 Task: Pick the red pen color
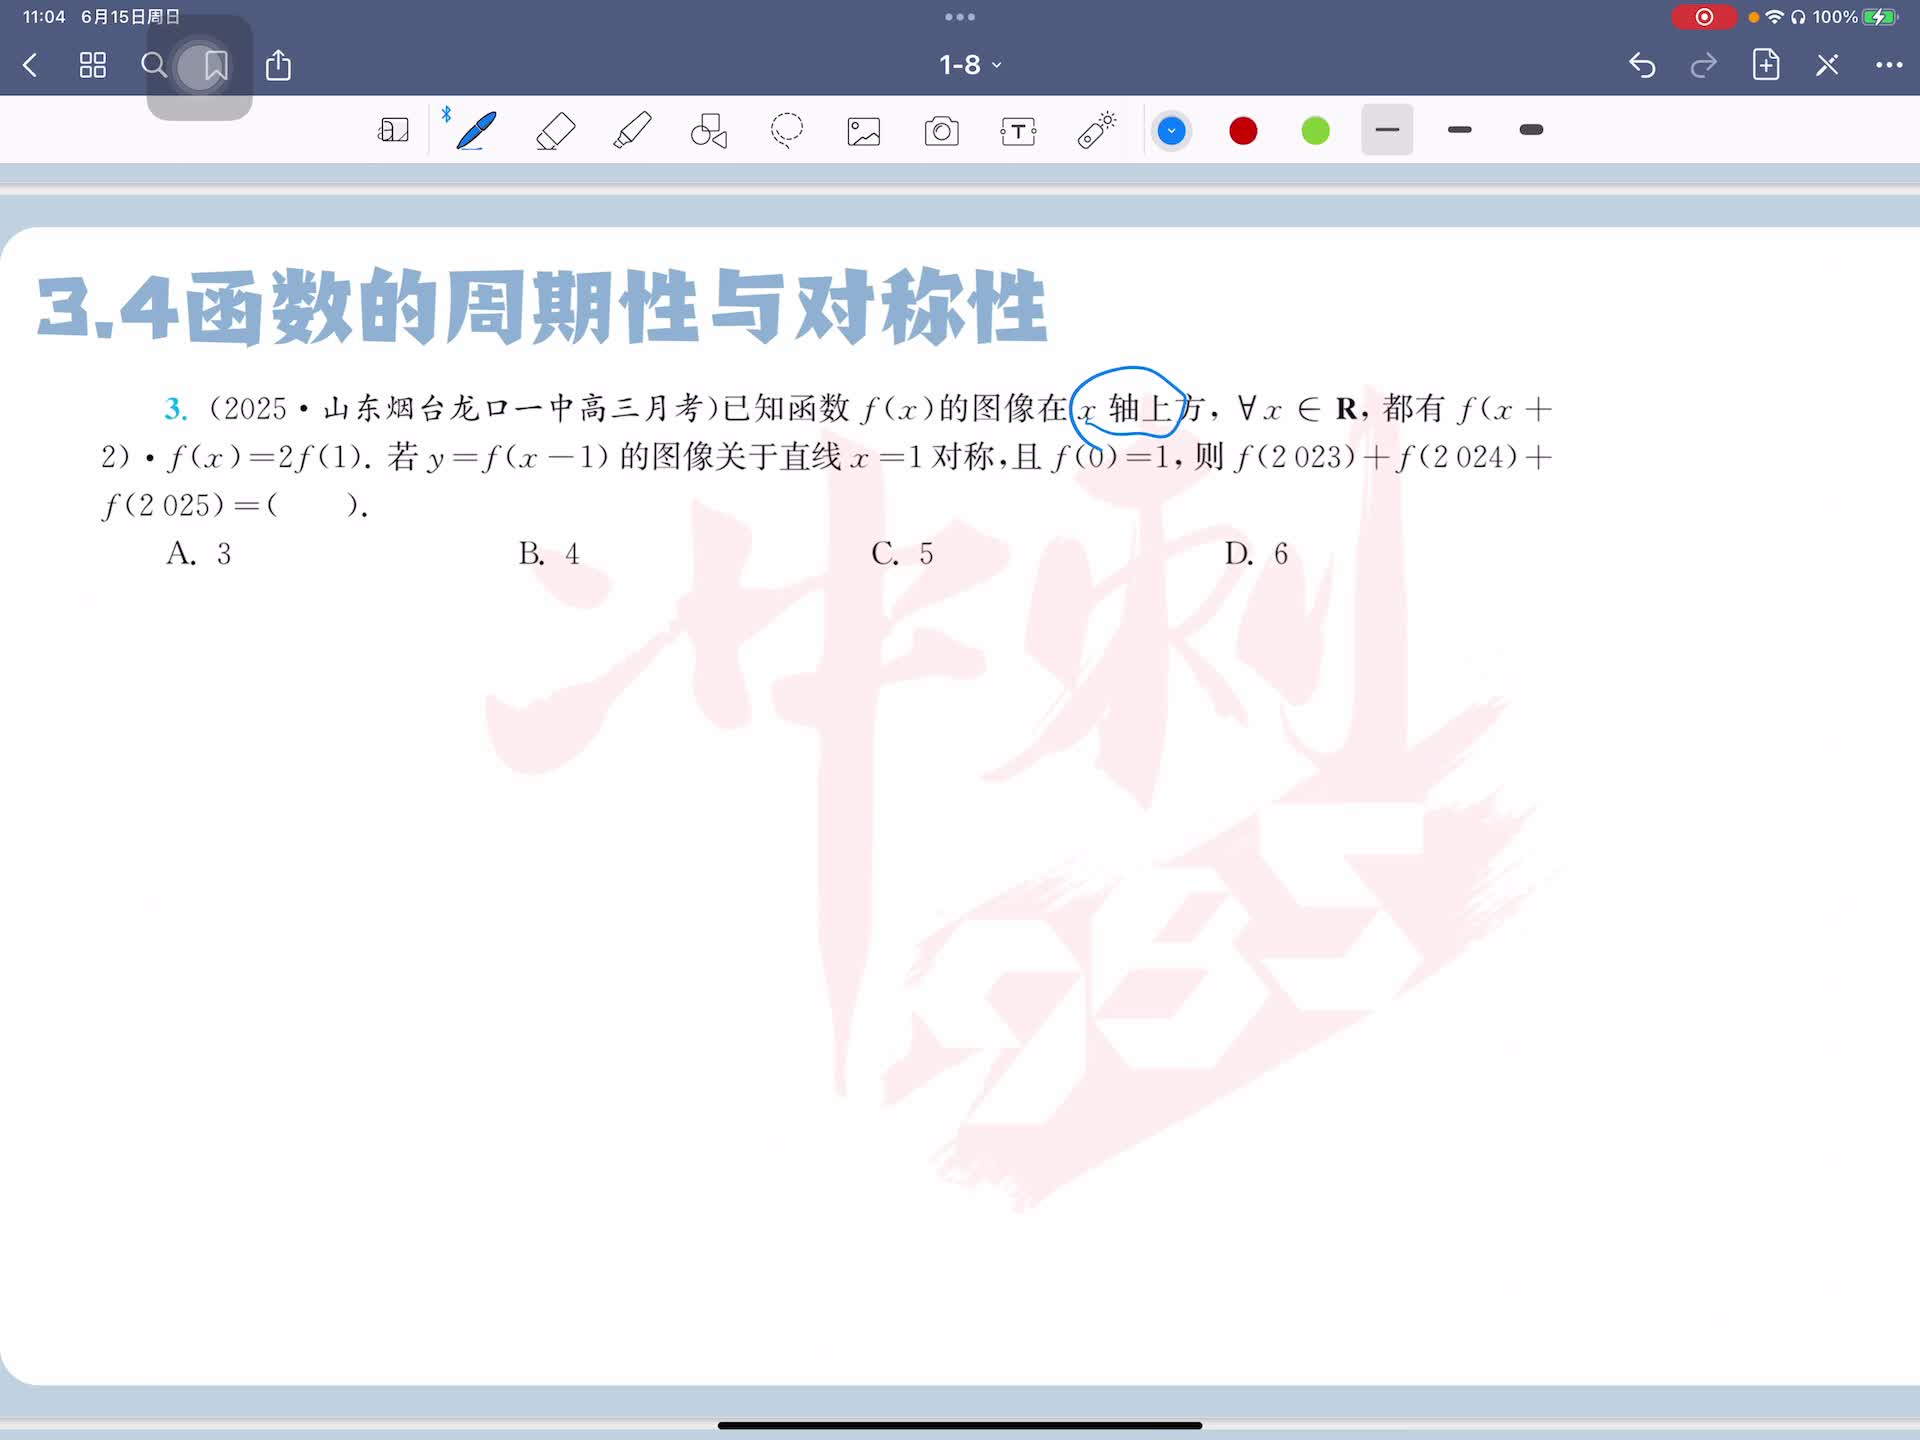[1243, 131]
